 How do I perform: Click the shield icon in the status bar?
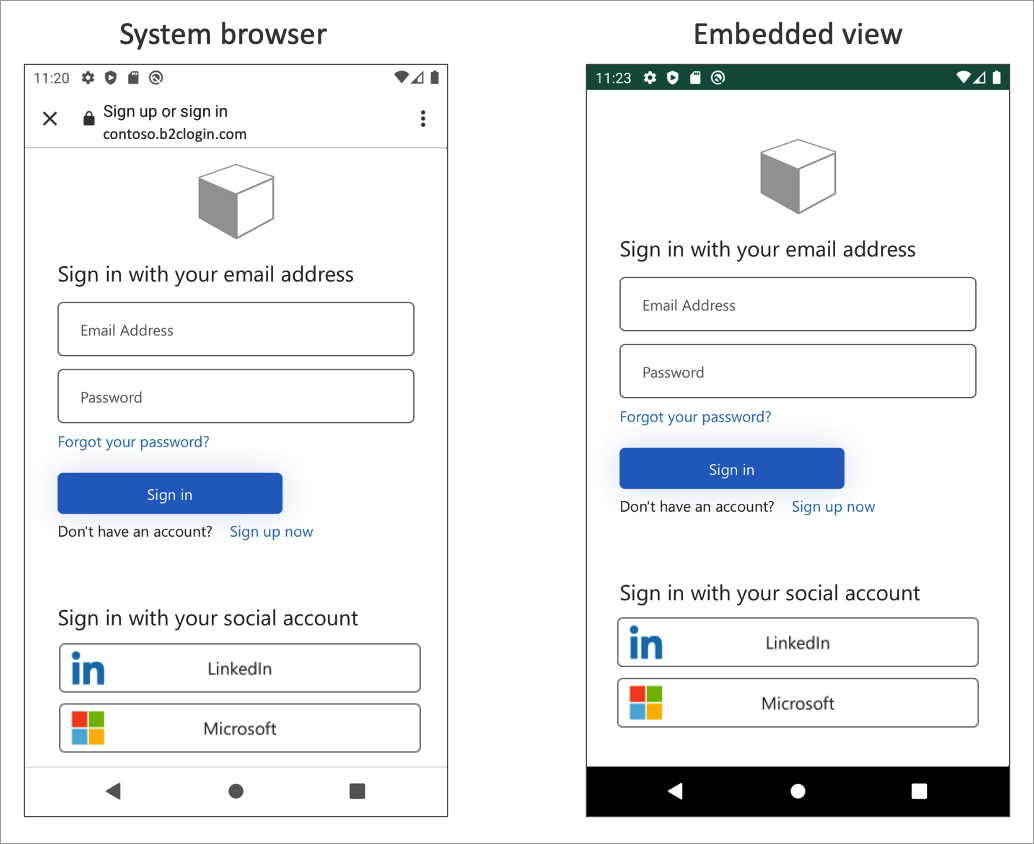[110, 77]
